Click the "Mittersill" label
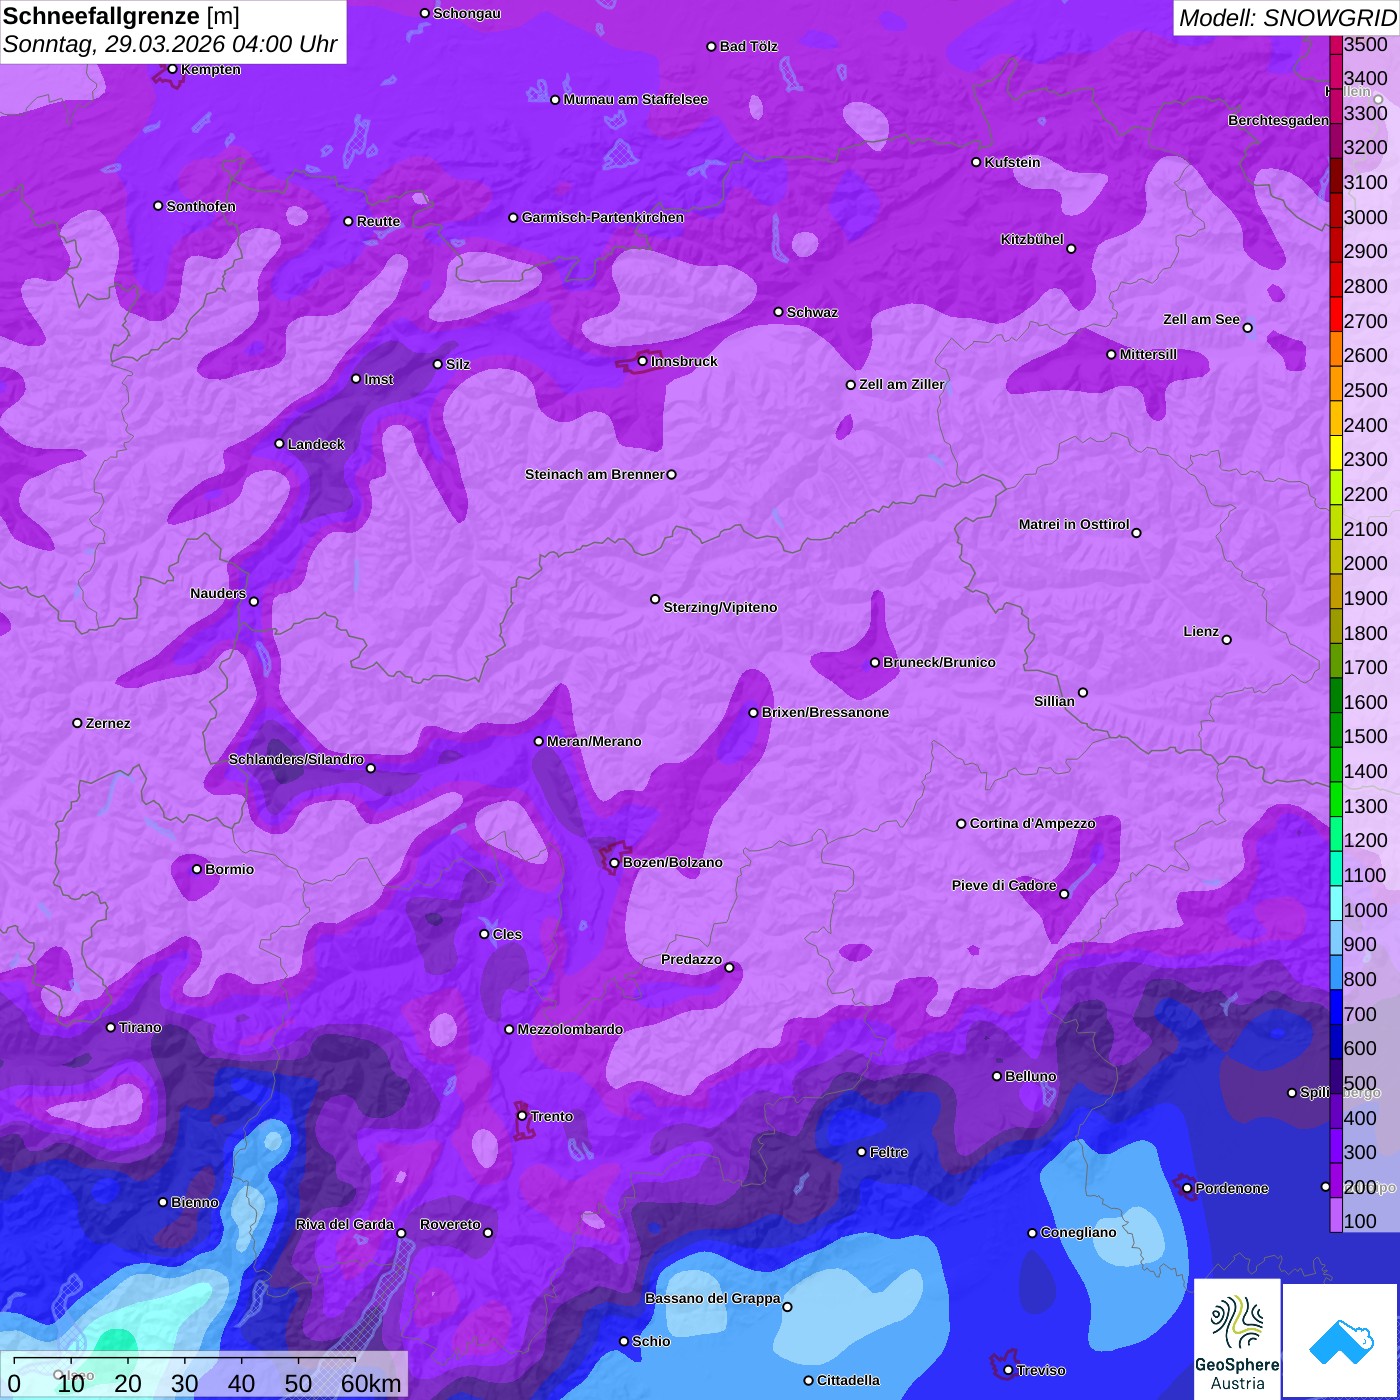 [x=1148, y=354]
